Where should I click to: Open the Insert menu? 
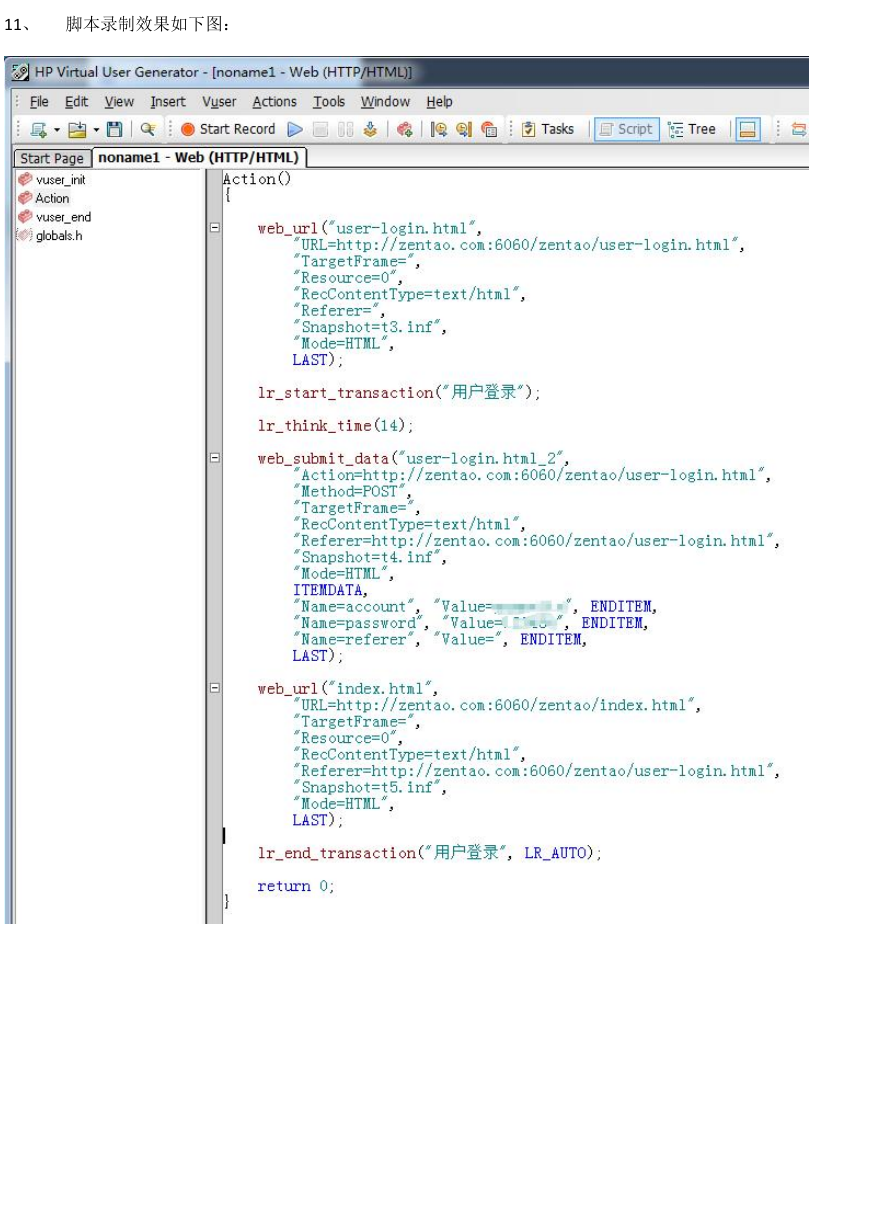168,101
